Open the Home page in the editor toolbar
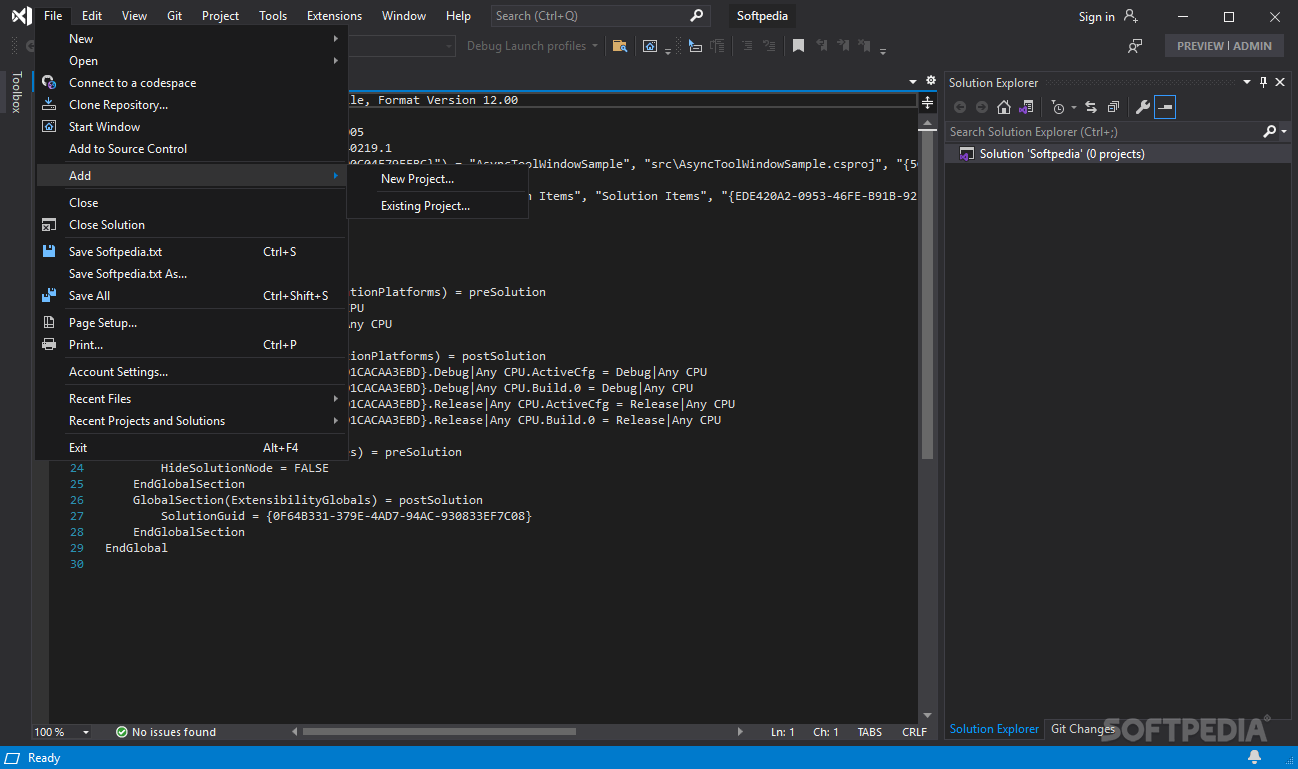 coord(1004,107)
